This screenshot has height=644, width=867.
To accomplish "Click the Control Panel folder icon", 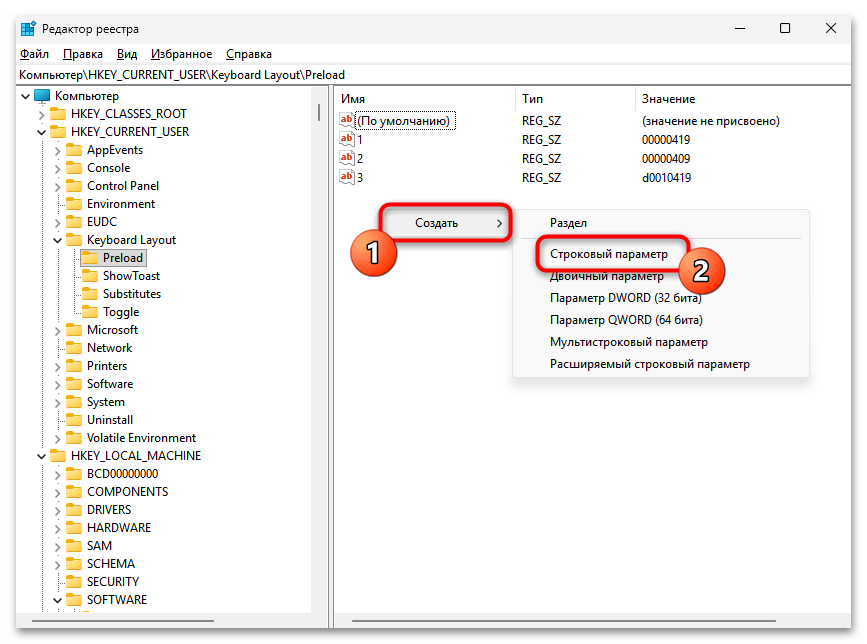I will pos(74,186).
